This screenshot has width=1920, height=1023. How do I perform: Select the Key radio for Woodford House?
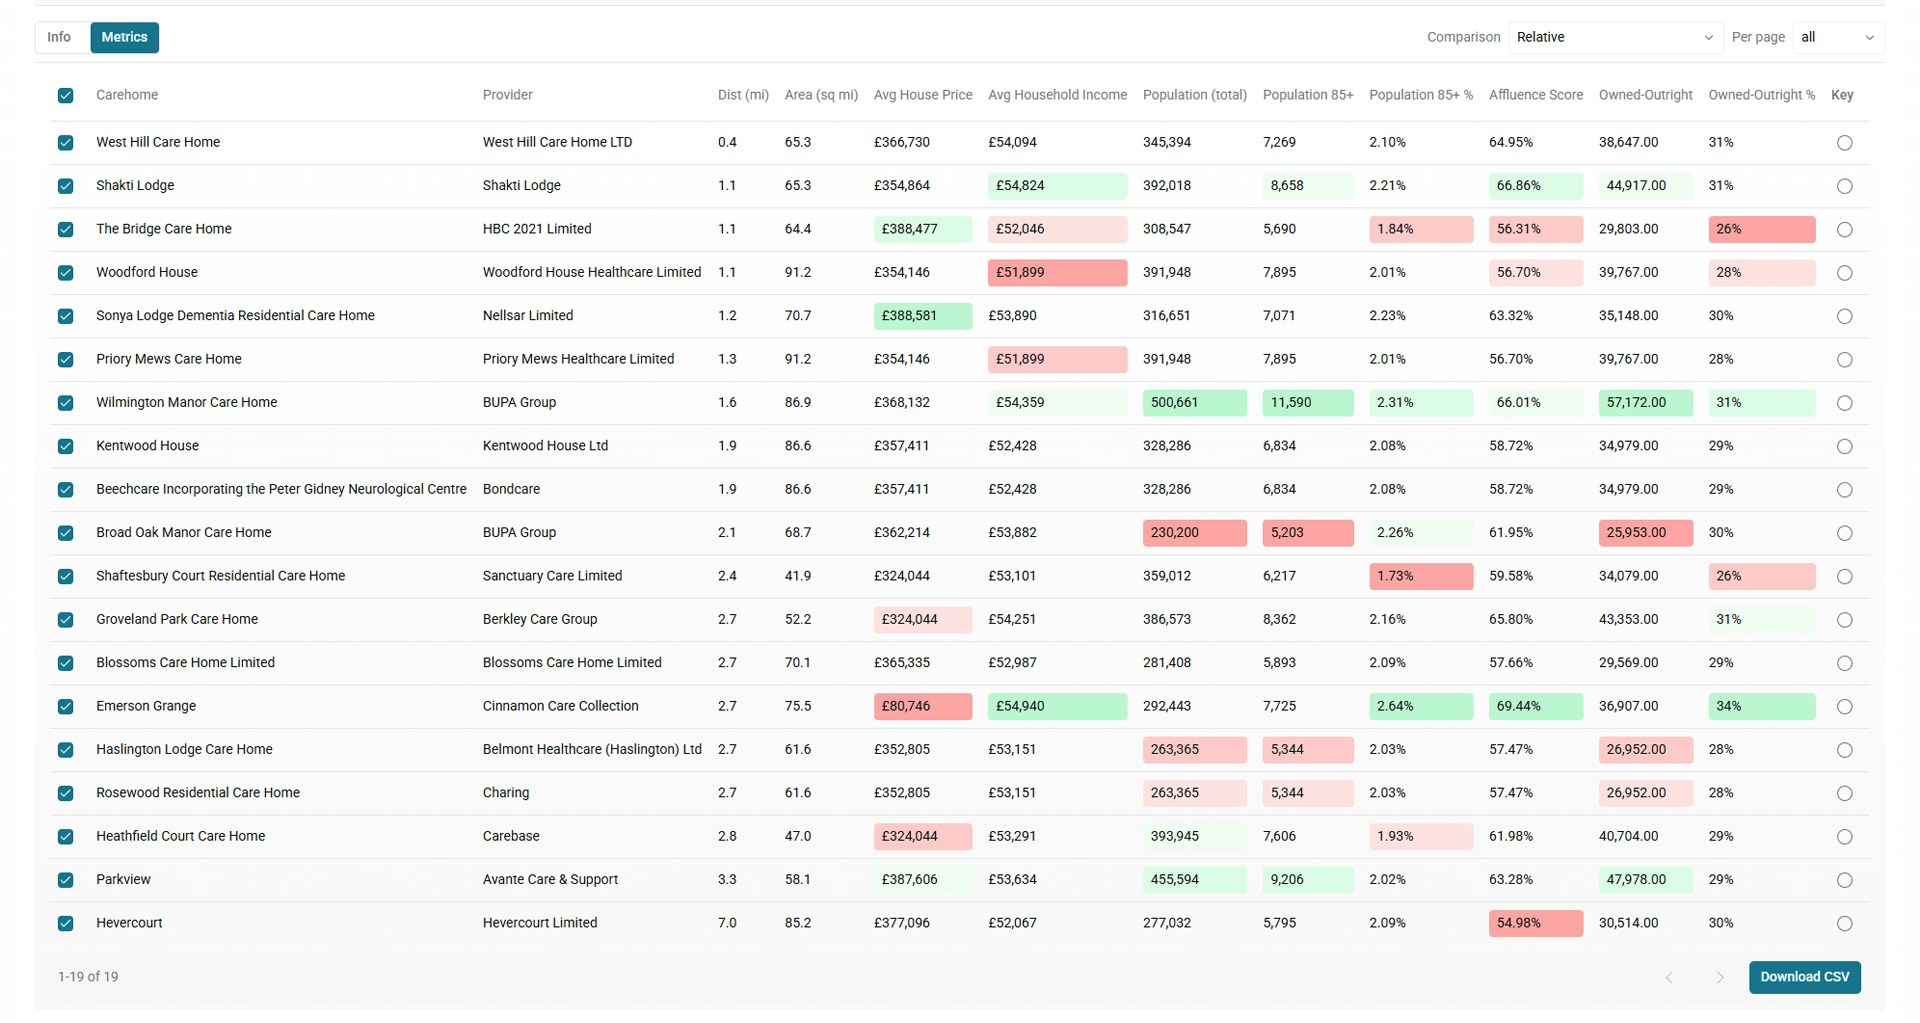1844,272
